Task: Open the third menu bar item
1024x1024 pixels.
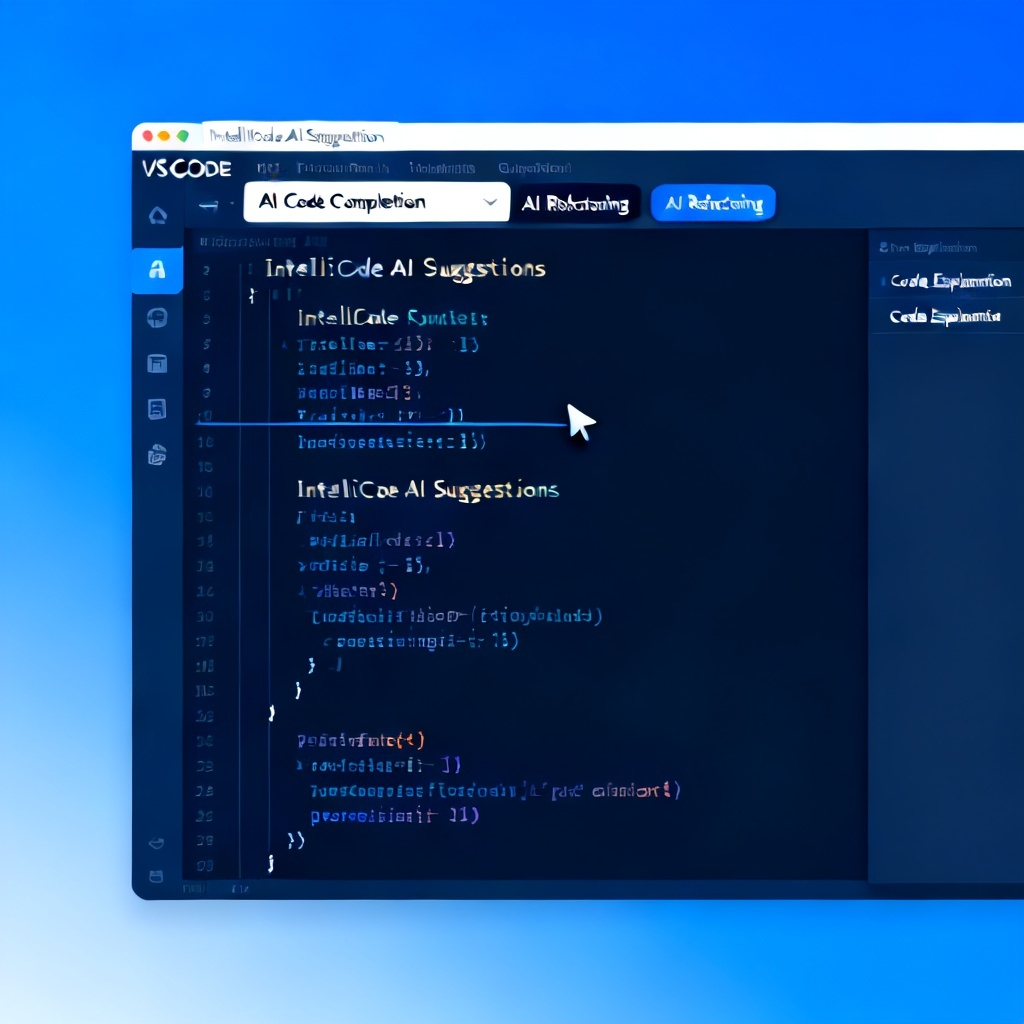Action: click(442, 168)
